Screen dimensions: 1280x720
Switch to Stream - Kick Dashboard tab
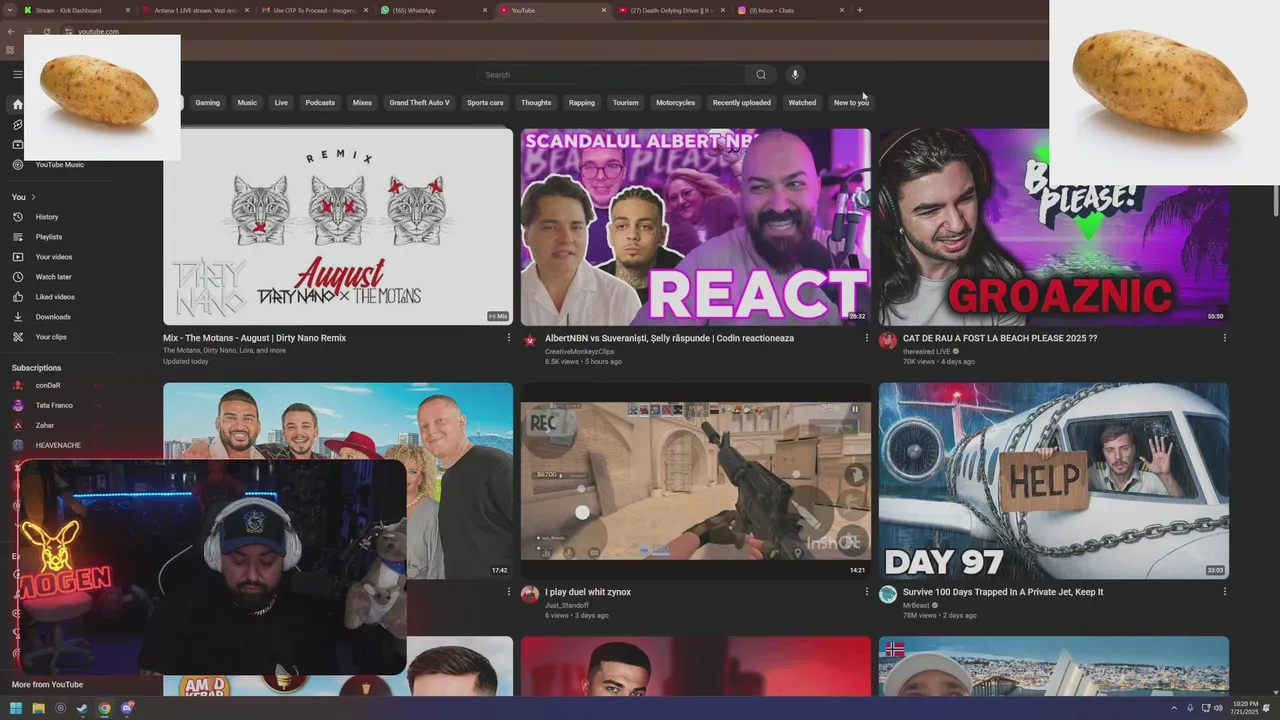coord(75,10)
